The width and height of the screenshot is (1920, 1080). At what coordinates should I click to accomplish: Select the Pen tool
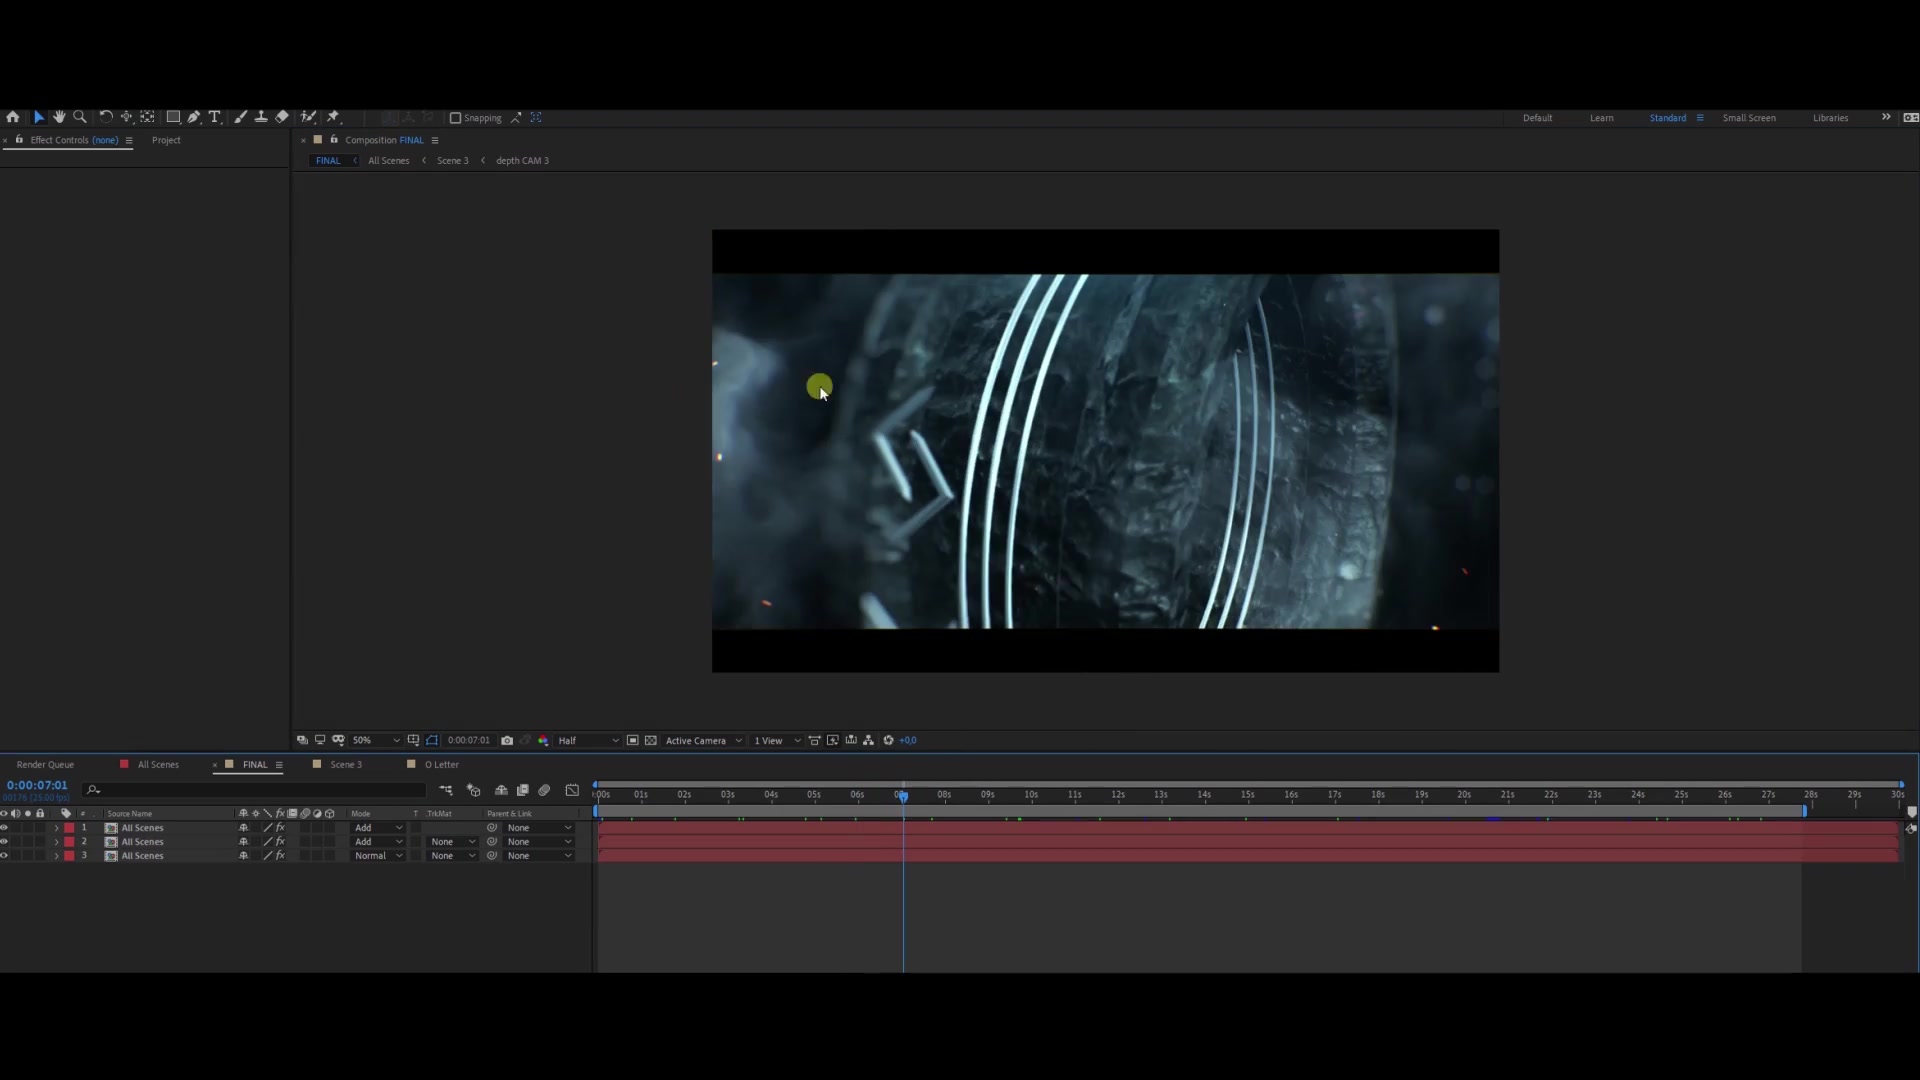pyautogui.click(x=194, y=117)
